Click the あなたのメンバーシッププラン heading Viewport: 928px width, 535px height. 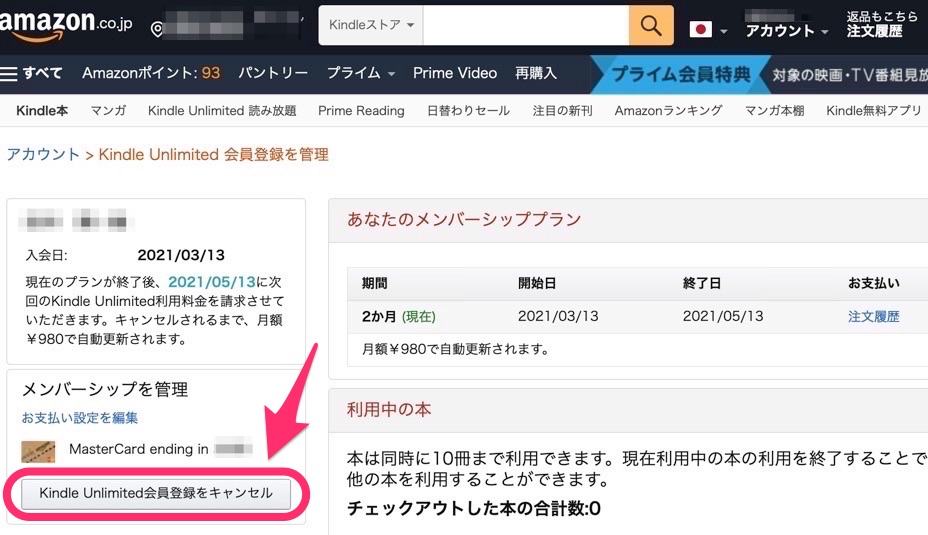(464, 220)
